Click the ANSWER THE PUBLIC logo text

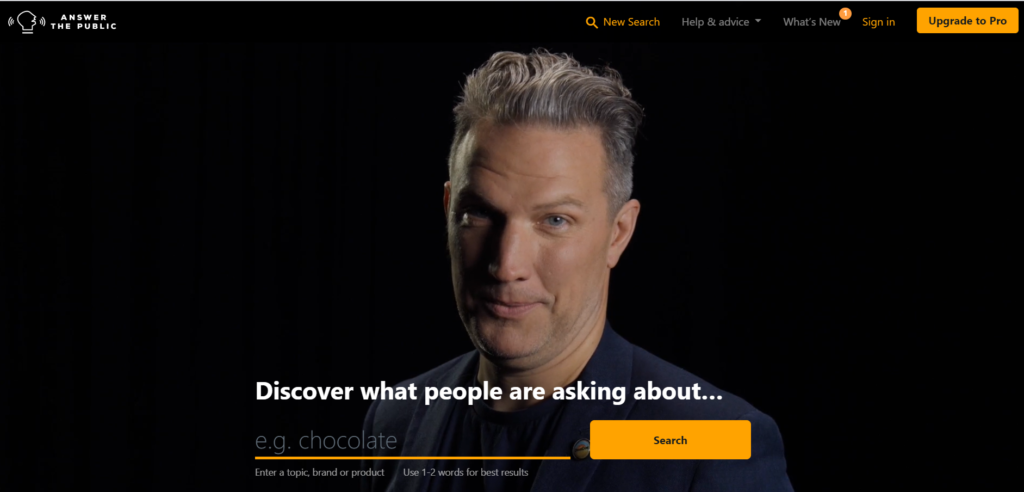83,22
